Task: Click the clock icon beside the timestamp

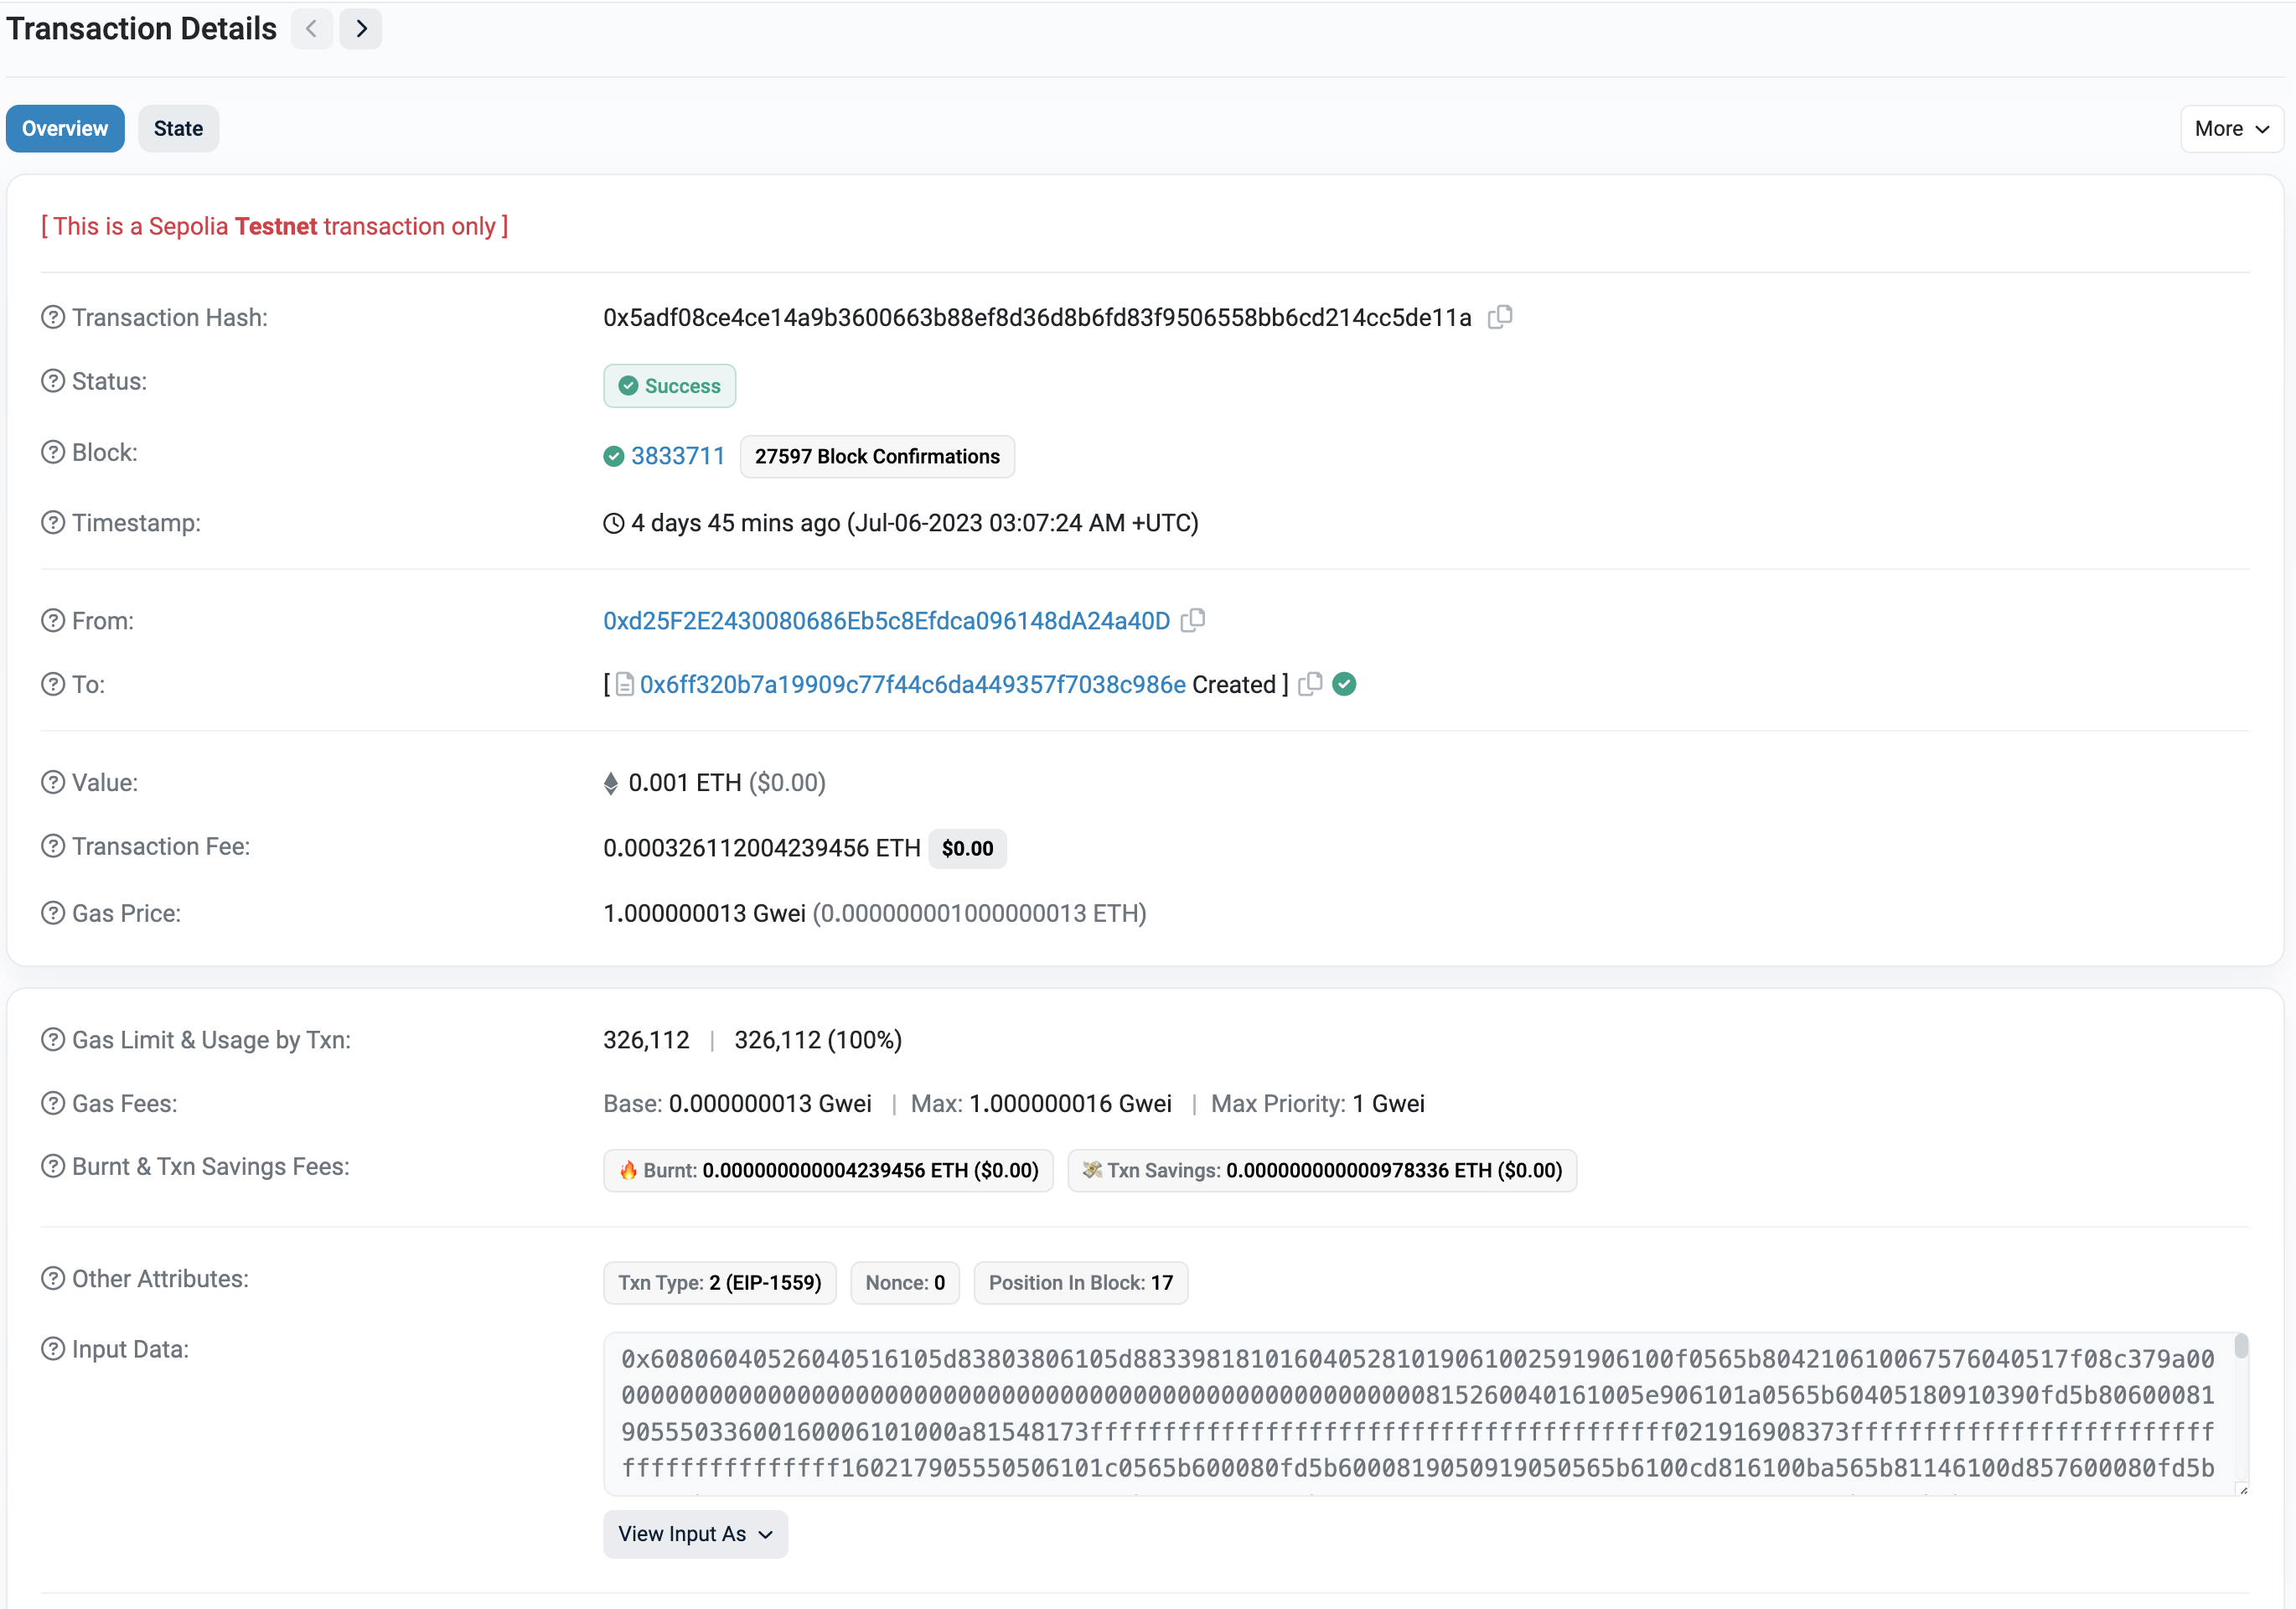Action: [x=612, y=522]
